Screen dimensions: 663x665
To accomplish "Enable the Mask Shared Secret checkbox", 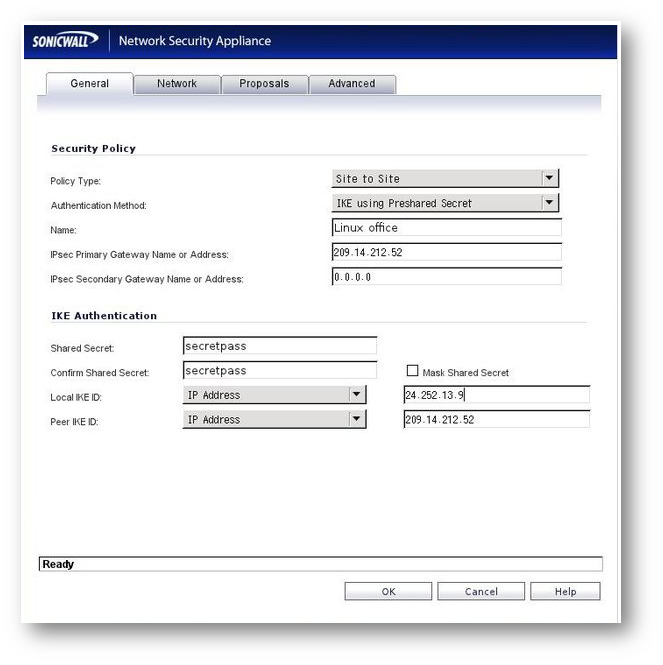I will pyautogui.click(x=412, y=371).
